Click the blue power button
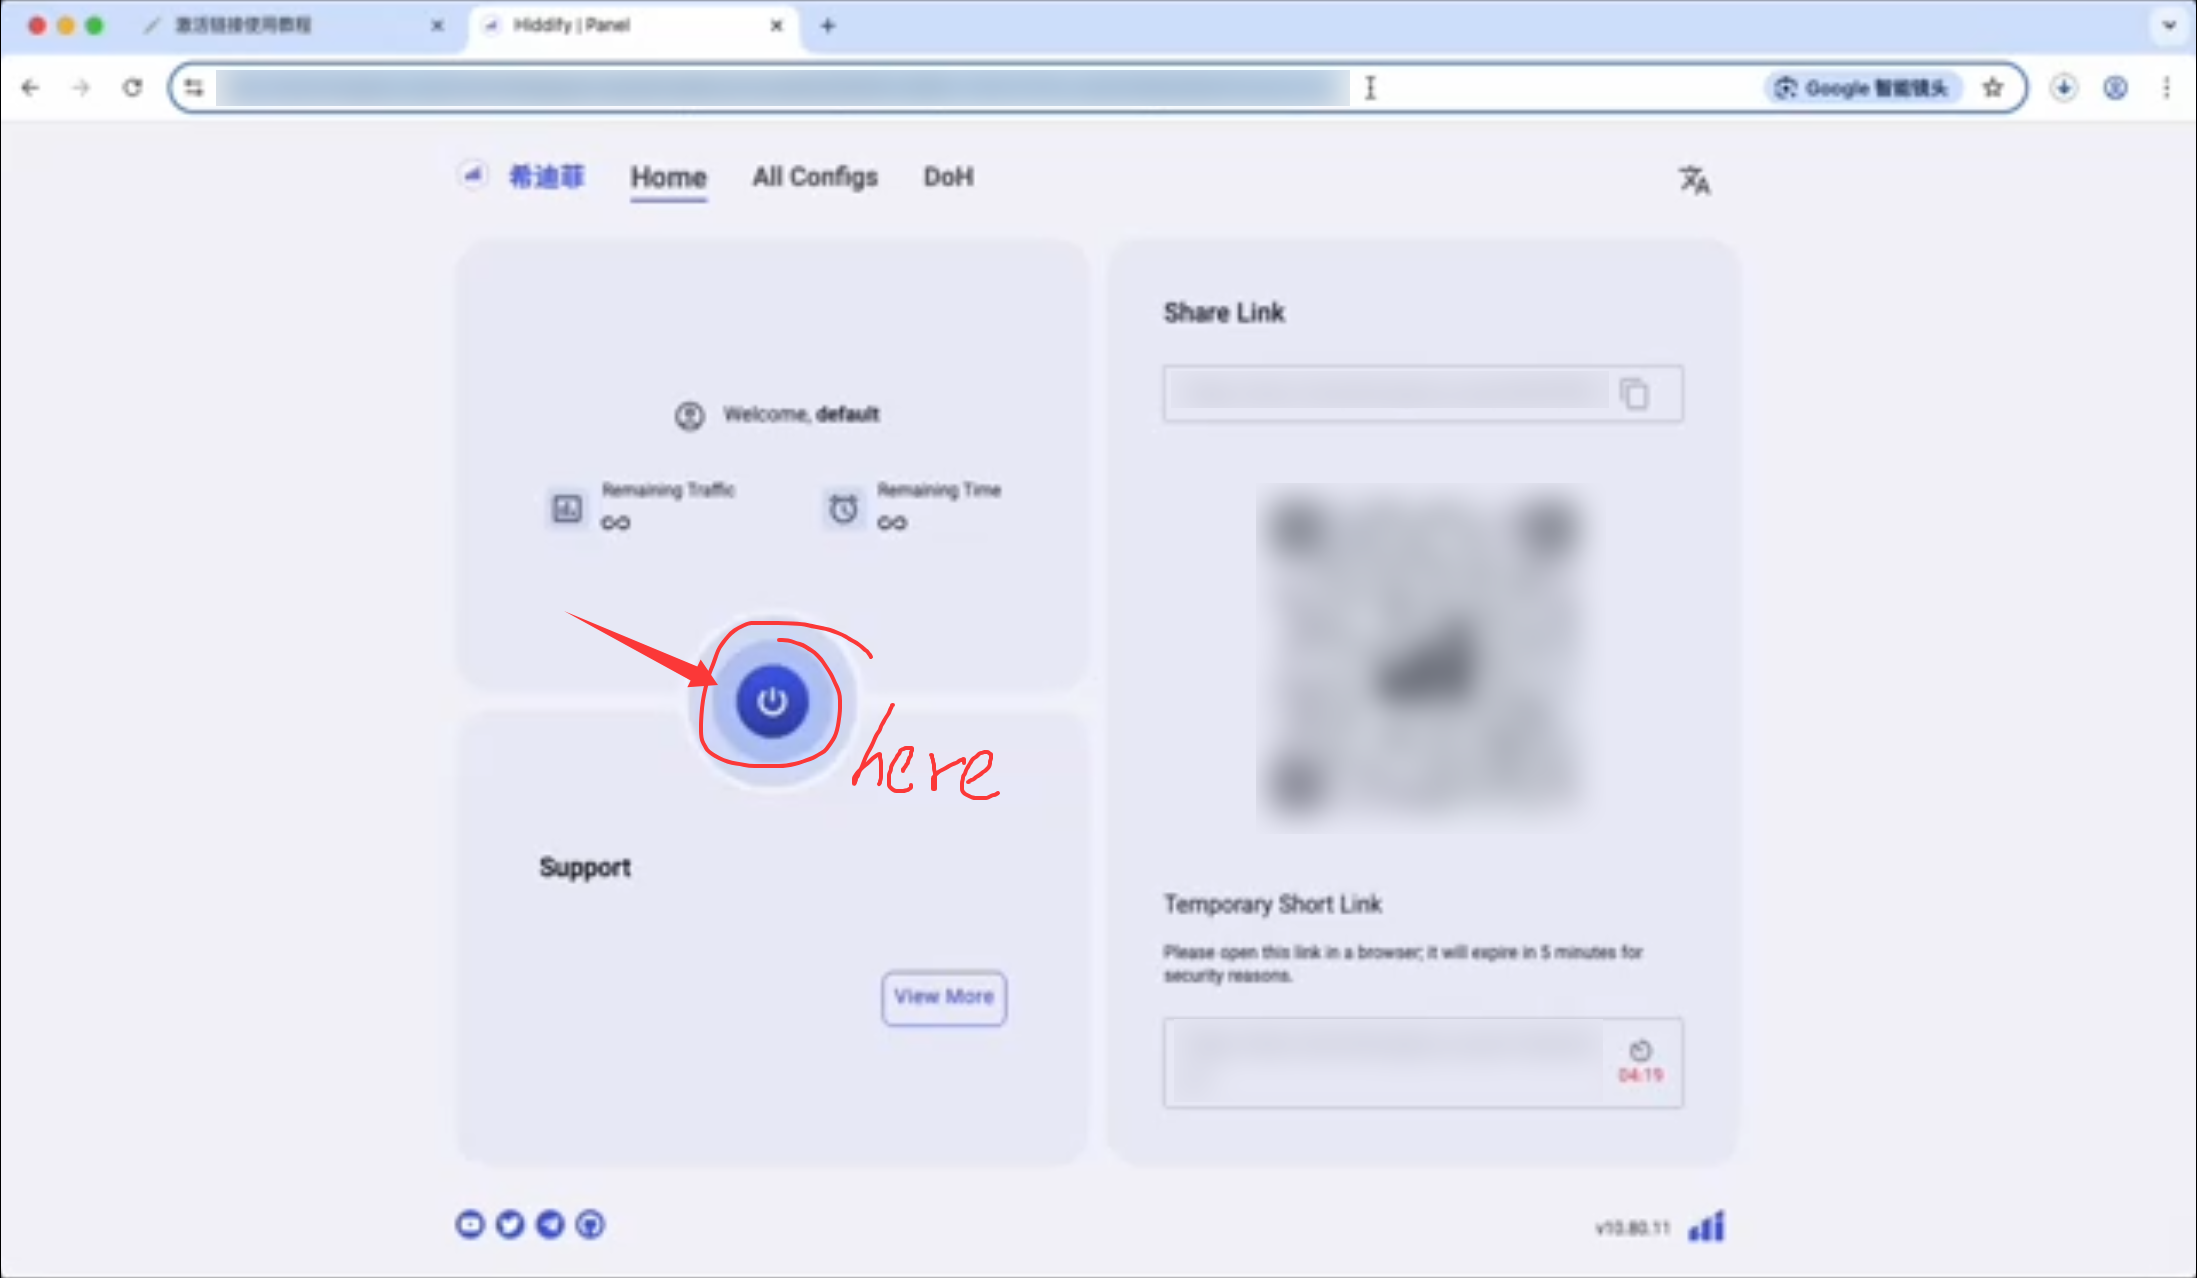The image size is (2197, 1278). [772, 702]
